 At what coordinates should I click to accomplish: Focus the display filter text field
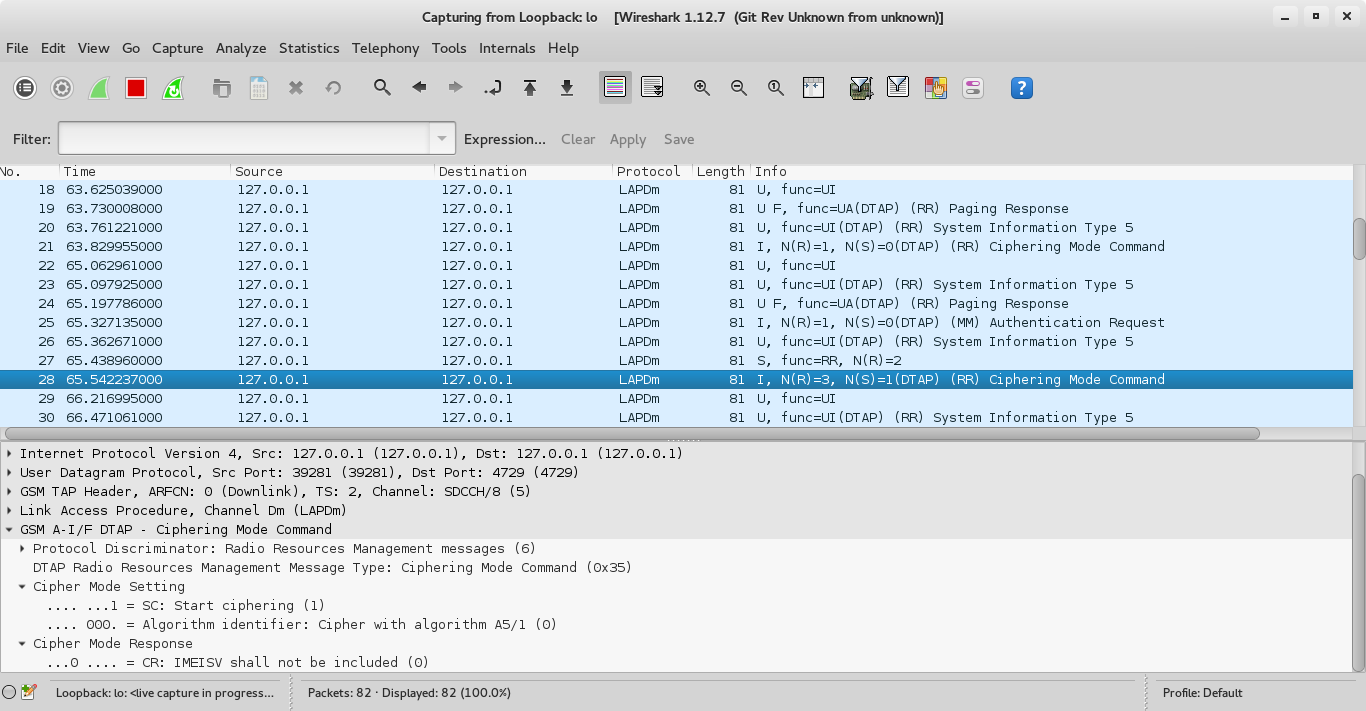coord(244,139)
